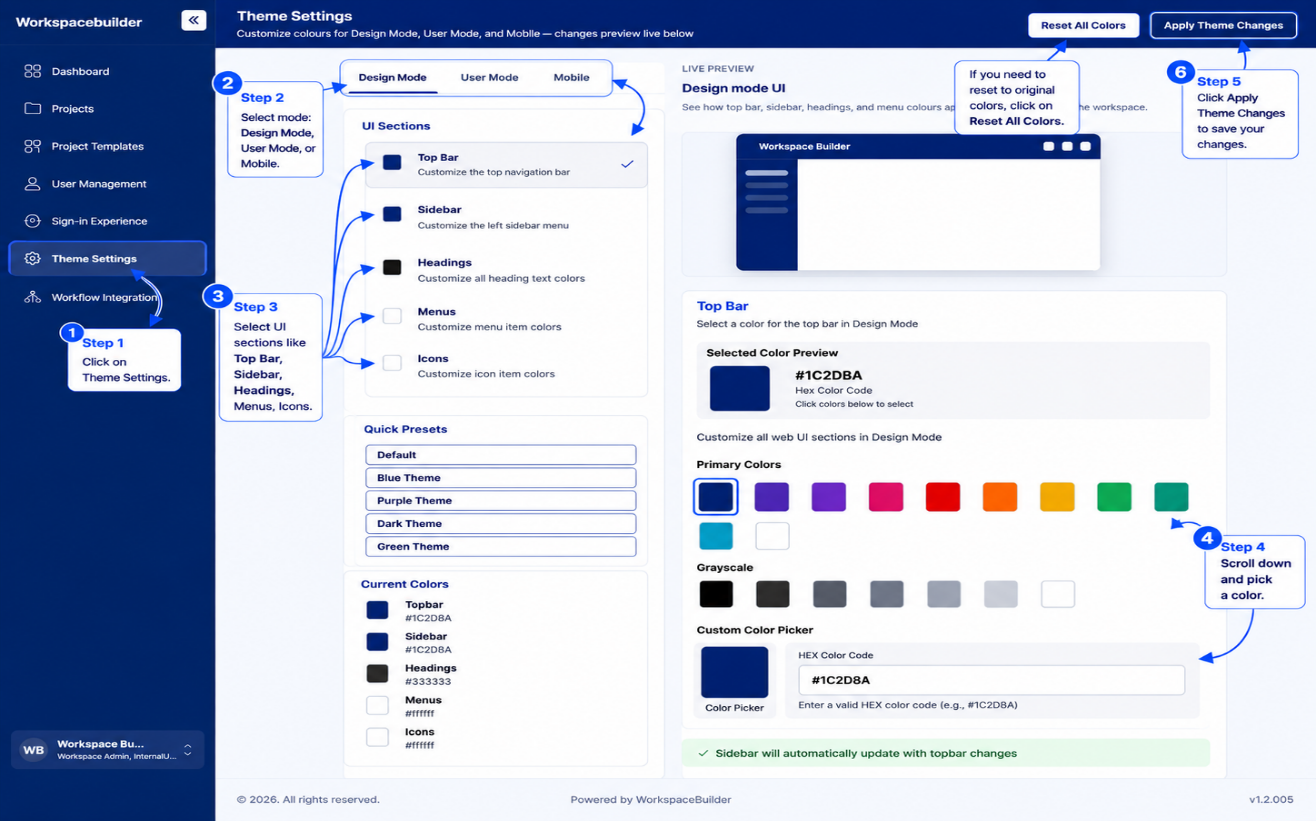The image size is (1316, 821).
Task: Click the Reset All Colors button
Action: tap(1083, 25)
